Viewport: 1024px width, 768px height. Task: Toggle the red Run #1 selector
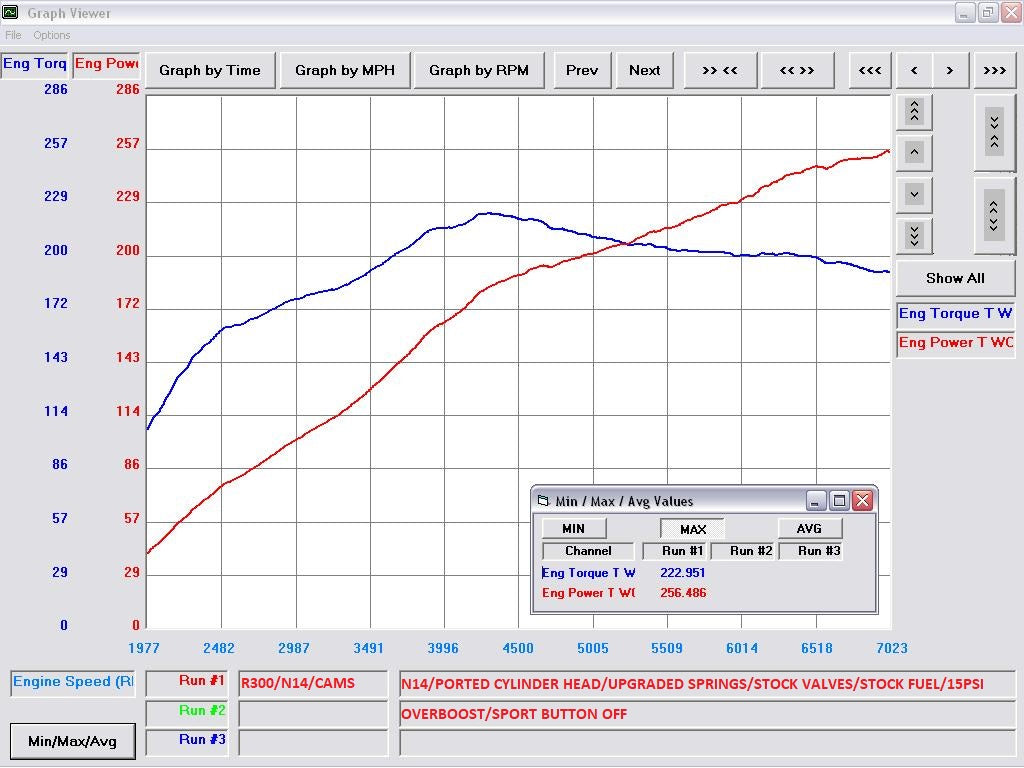pyautogui.click(x=188, y=682)
